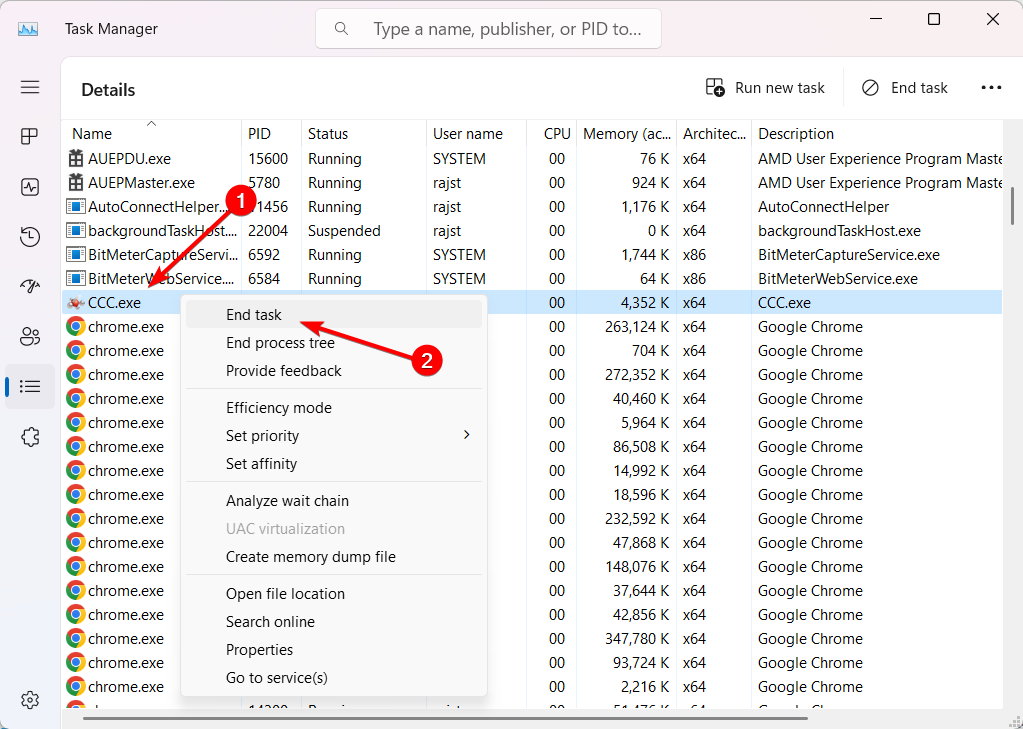
Task: Select Efficiency mode in context menu
Action: click(x=334, y=408)
